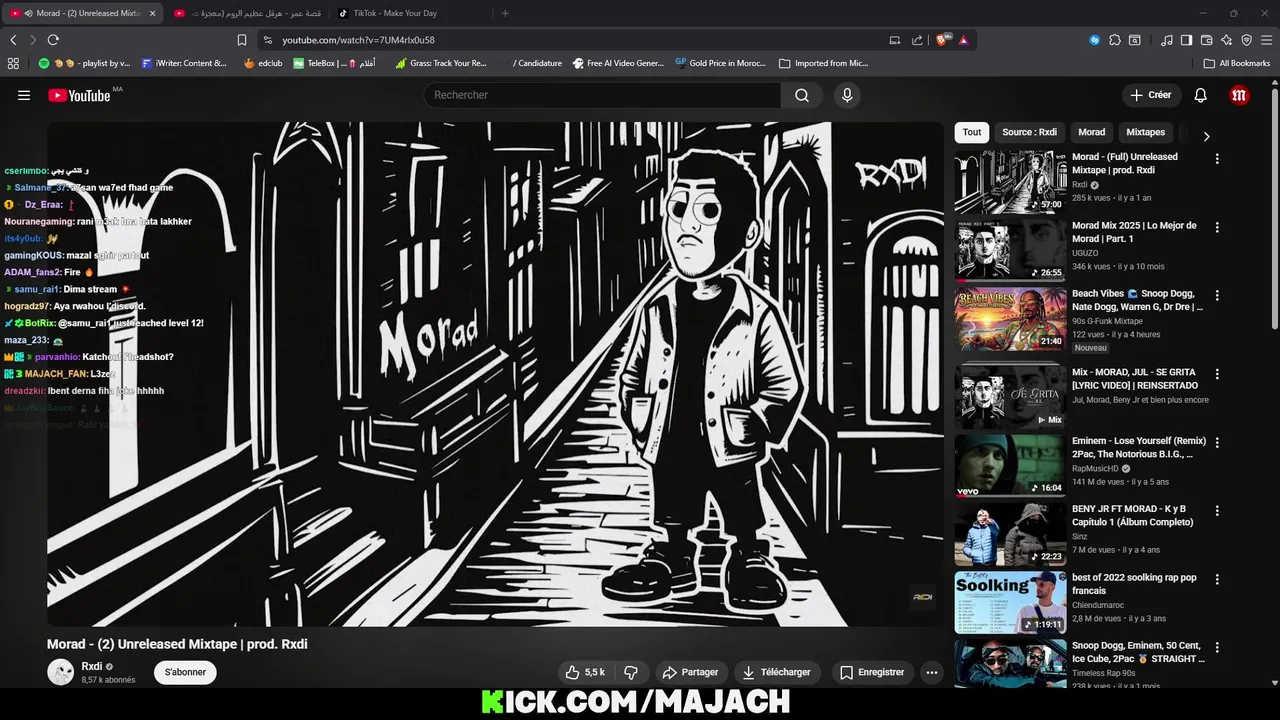1280x720 pixels.
Task: Open the extensions puzzle icon
Action: tap(1114, 40)
